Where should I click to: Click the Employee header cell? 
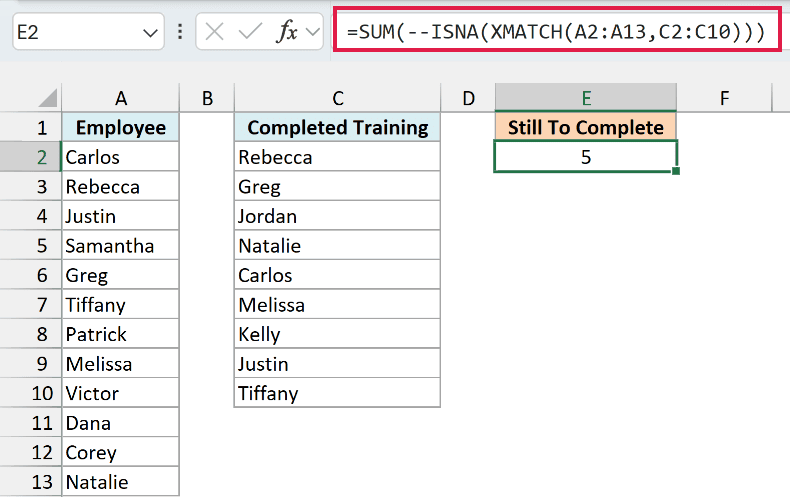click(x=120, y=127)
